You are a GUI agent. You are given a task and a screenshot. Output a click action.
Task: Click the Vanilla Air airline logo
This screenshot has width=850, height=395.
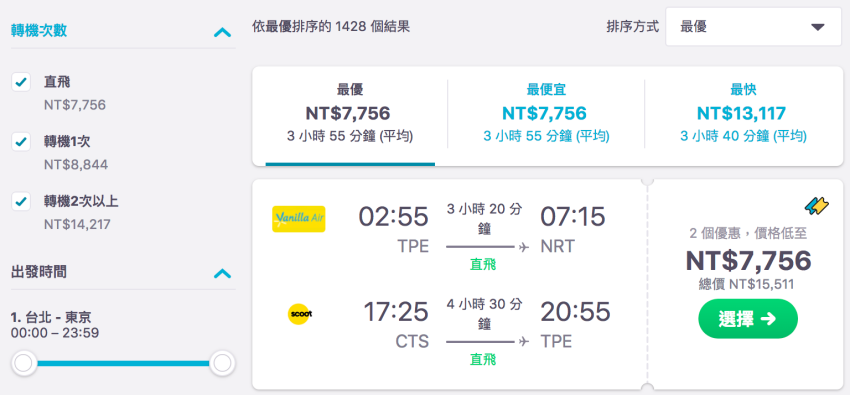pos(299,219)
